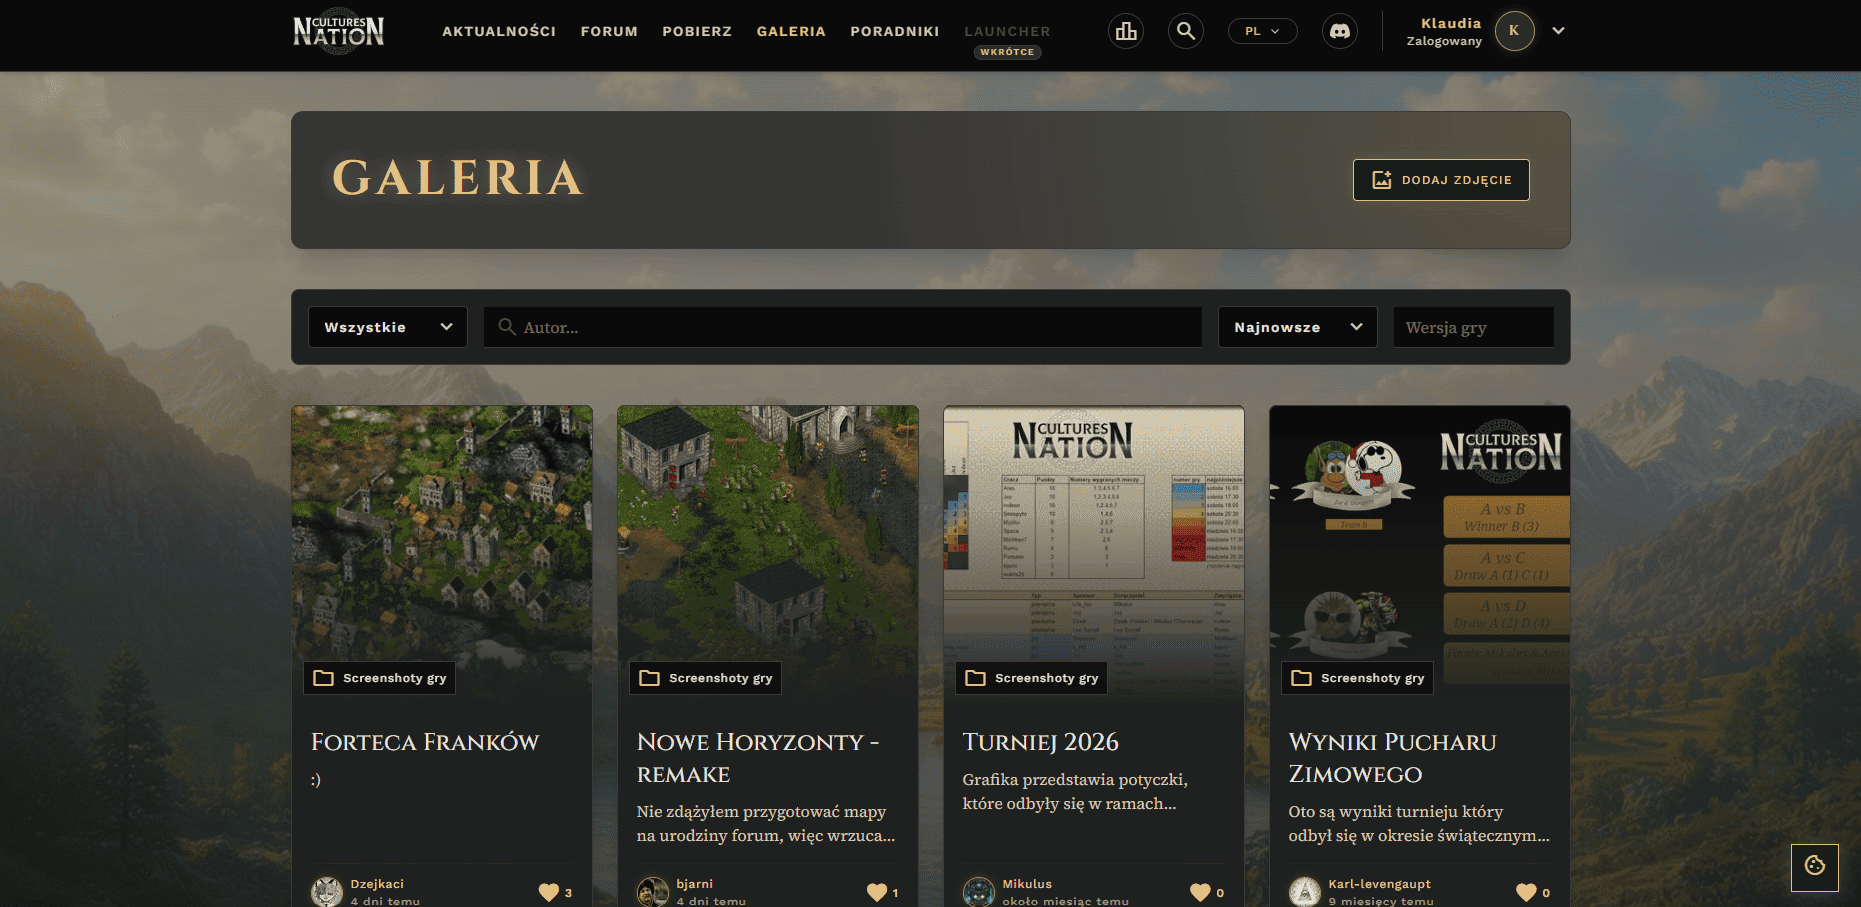This screenshot has height=907, width=1861.
Task: Open the Forum menu item
Action: tap(609, 31)
